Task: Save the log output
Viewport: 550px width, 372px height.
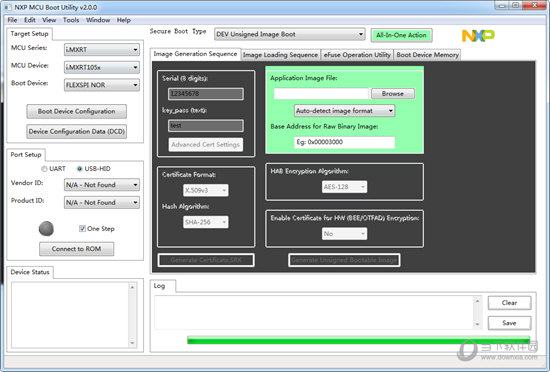Action: (x=509, y=323)
